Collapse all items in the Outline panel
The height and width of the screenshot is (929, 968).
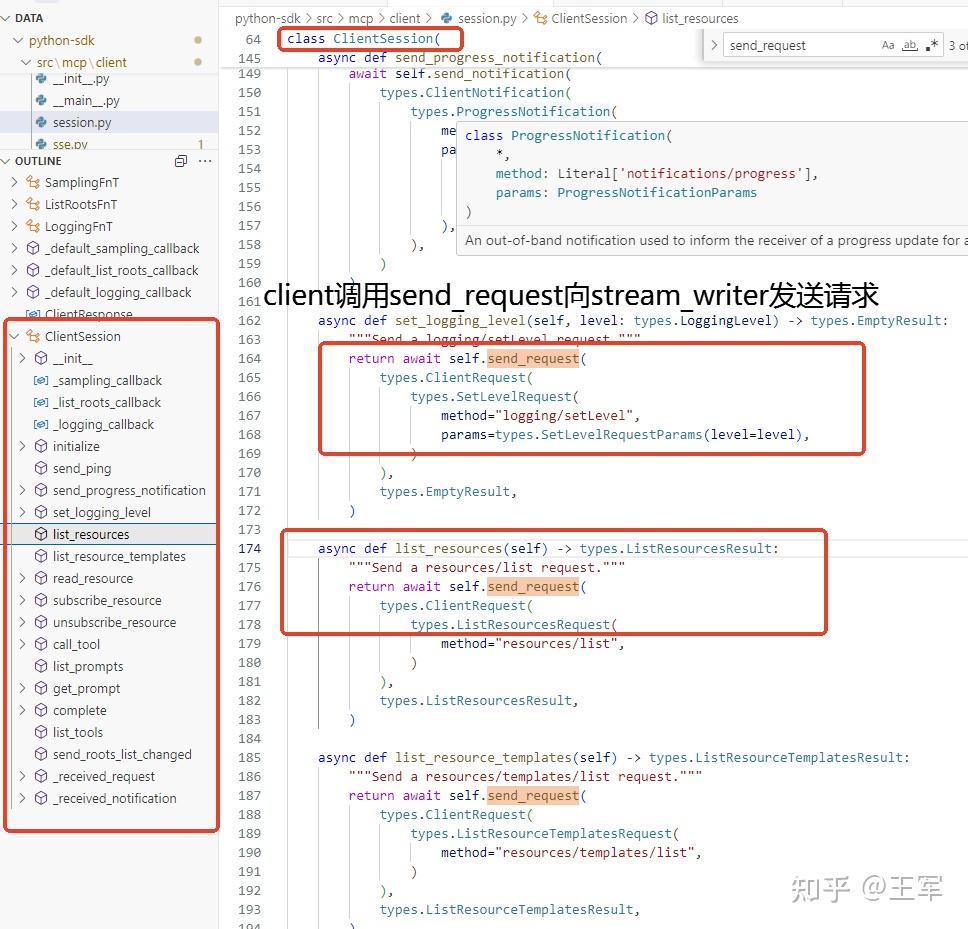[180, 161]
